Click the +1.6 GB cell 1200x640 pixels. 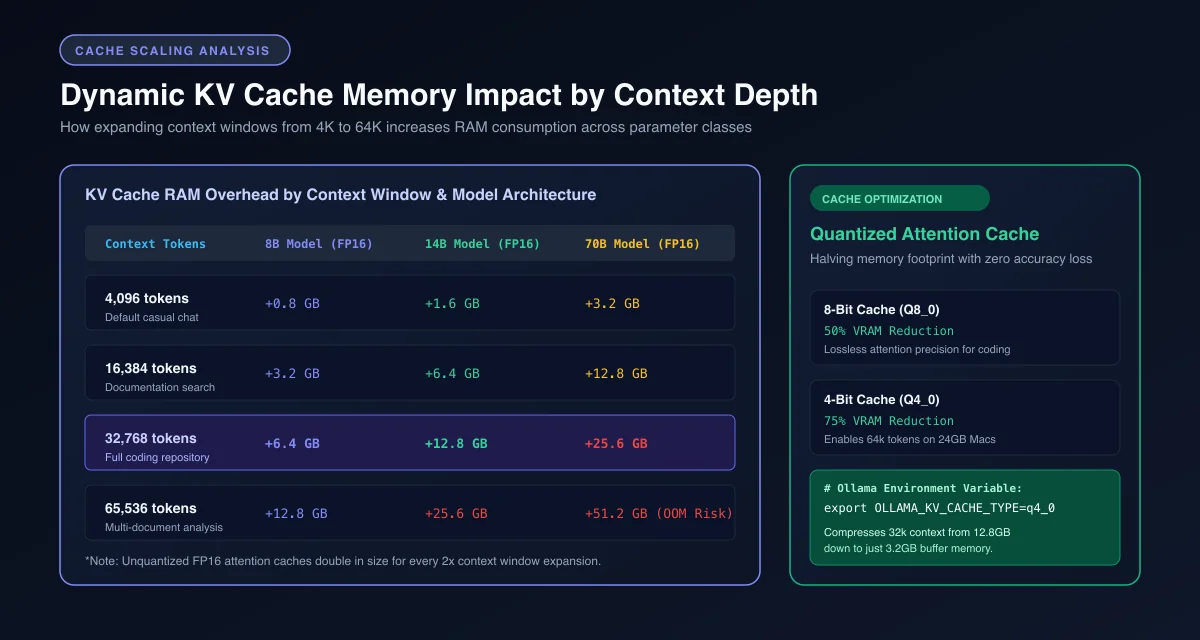[452, 303]
